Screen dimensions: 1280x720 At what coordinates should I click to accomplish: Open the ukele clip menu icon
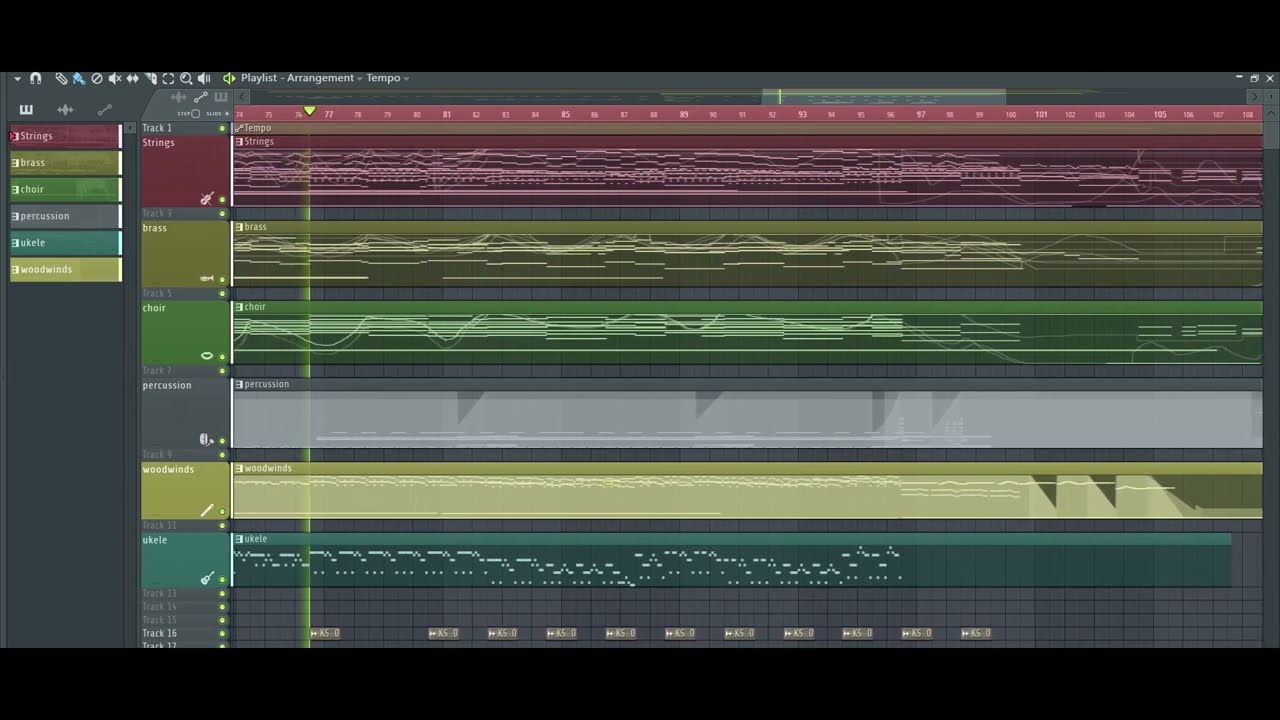pos(239,539)
